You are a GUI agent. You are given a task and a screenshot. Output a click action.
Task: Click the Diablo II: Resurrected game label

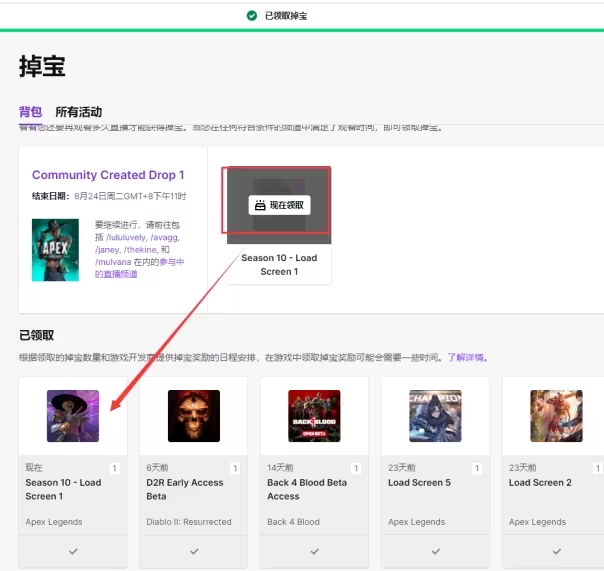189,522
